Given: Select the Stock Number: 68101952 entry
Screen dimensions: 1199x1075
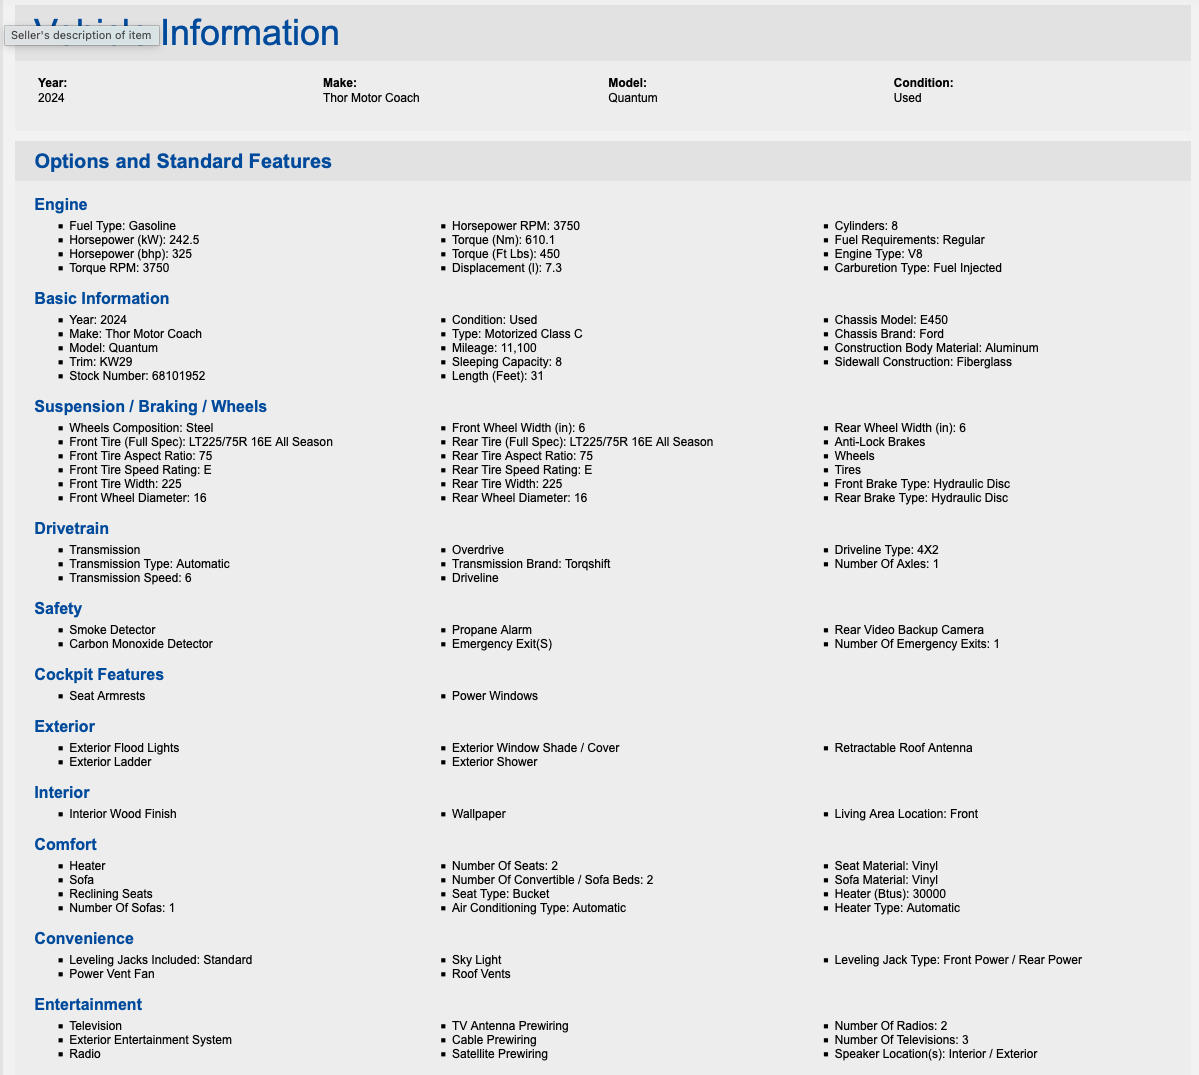Looking at the screenshot, I should [137, 376].
